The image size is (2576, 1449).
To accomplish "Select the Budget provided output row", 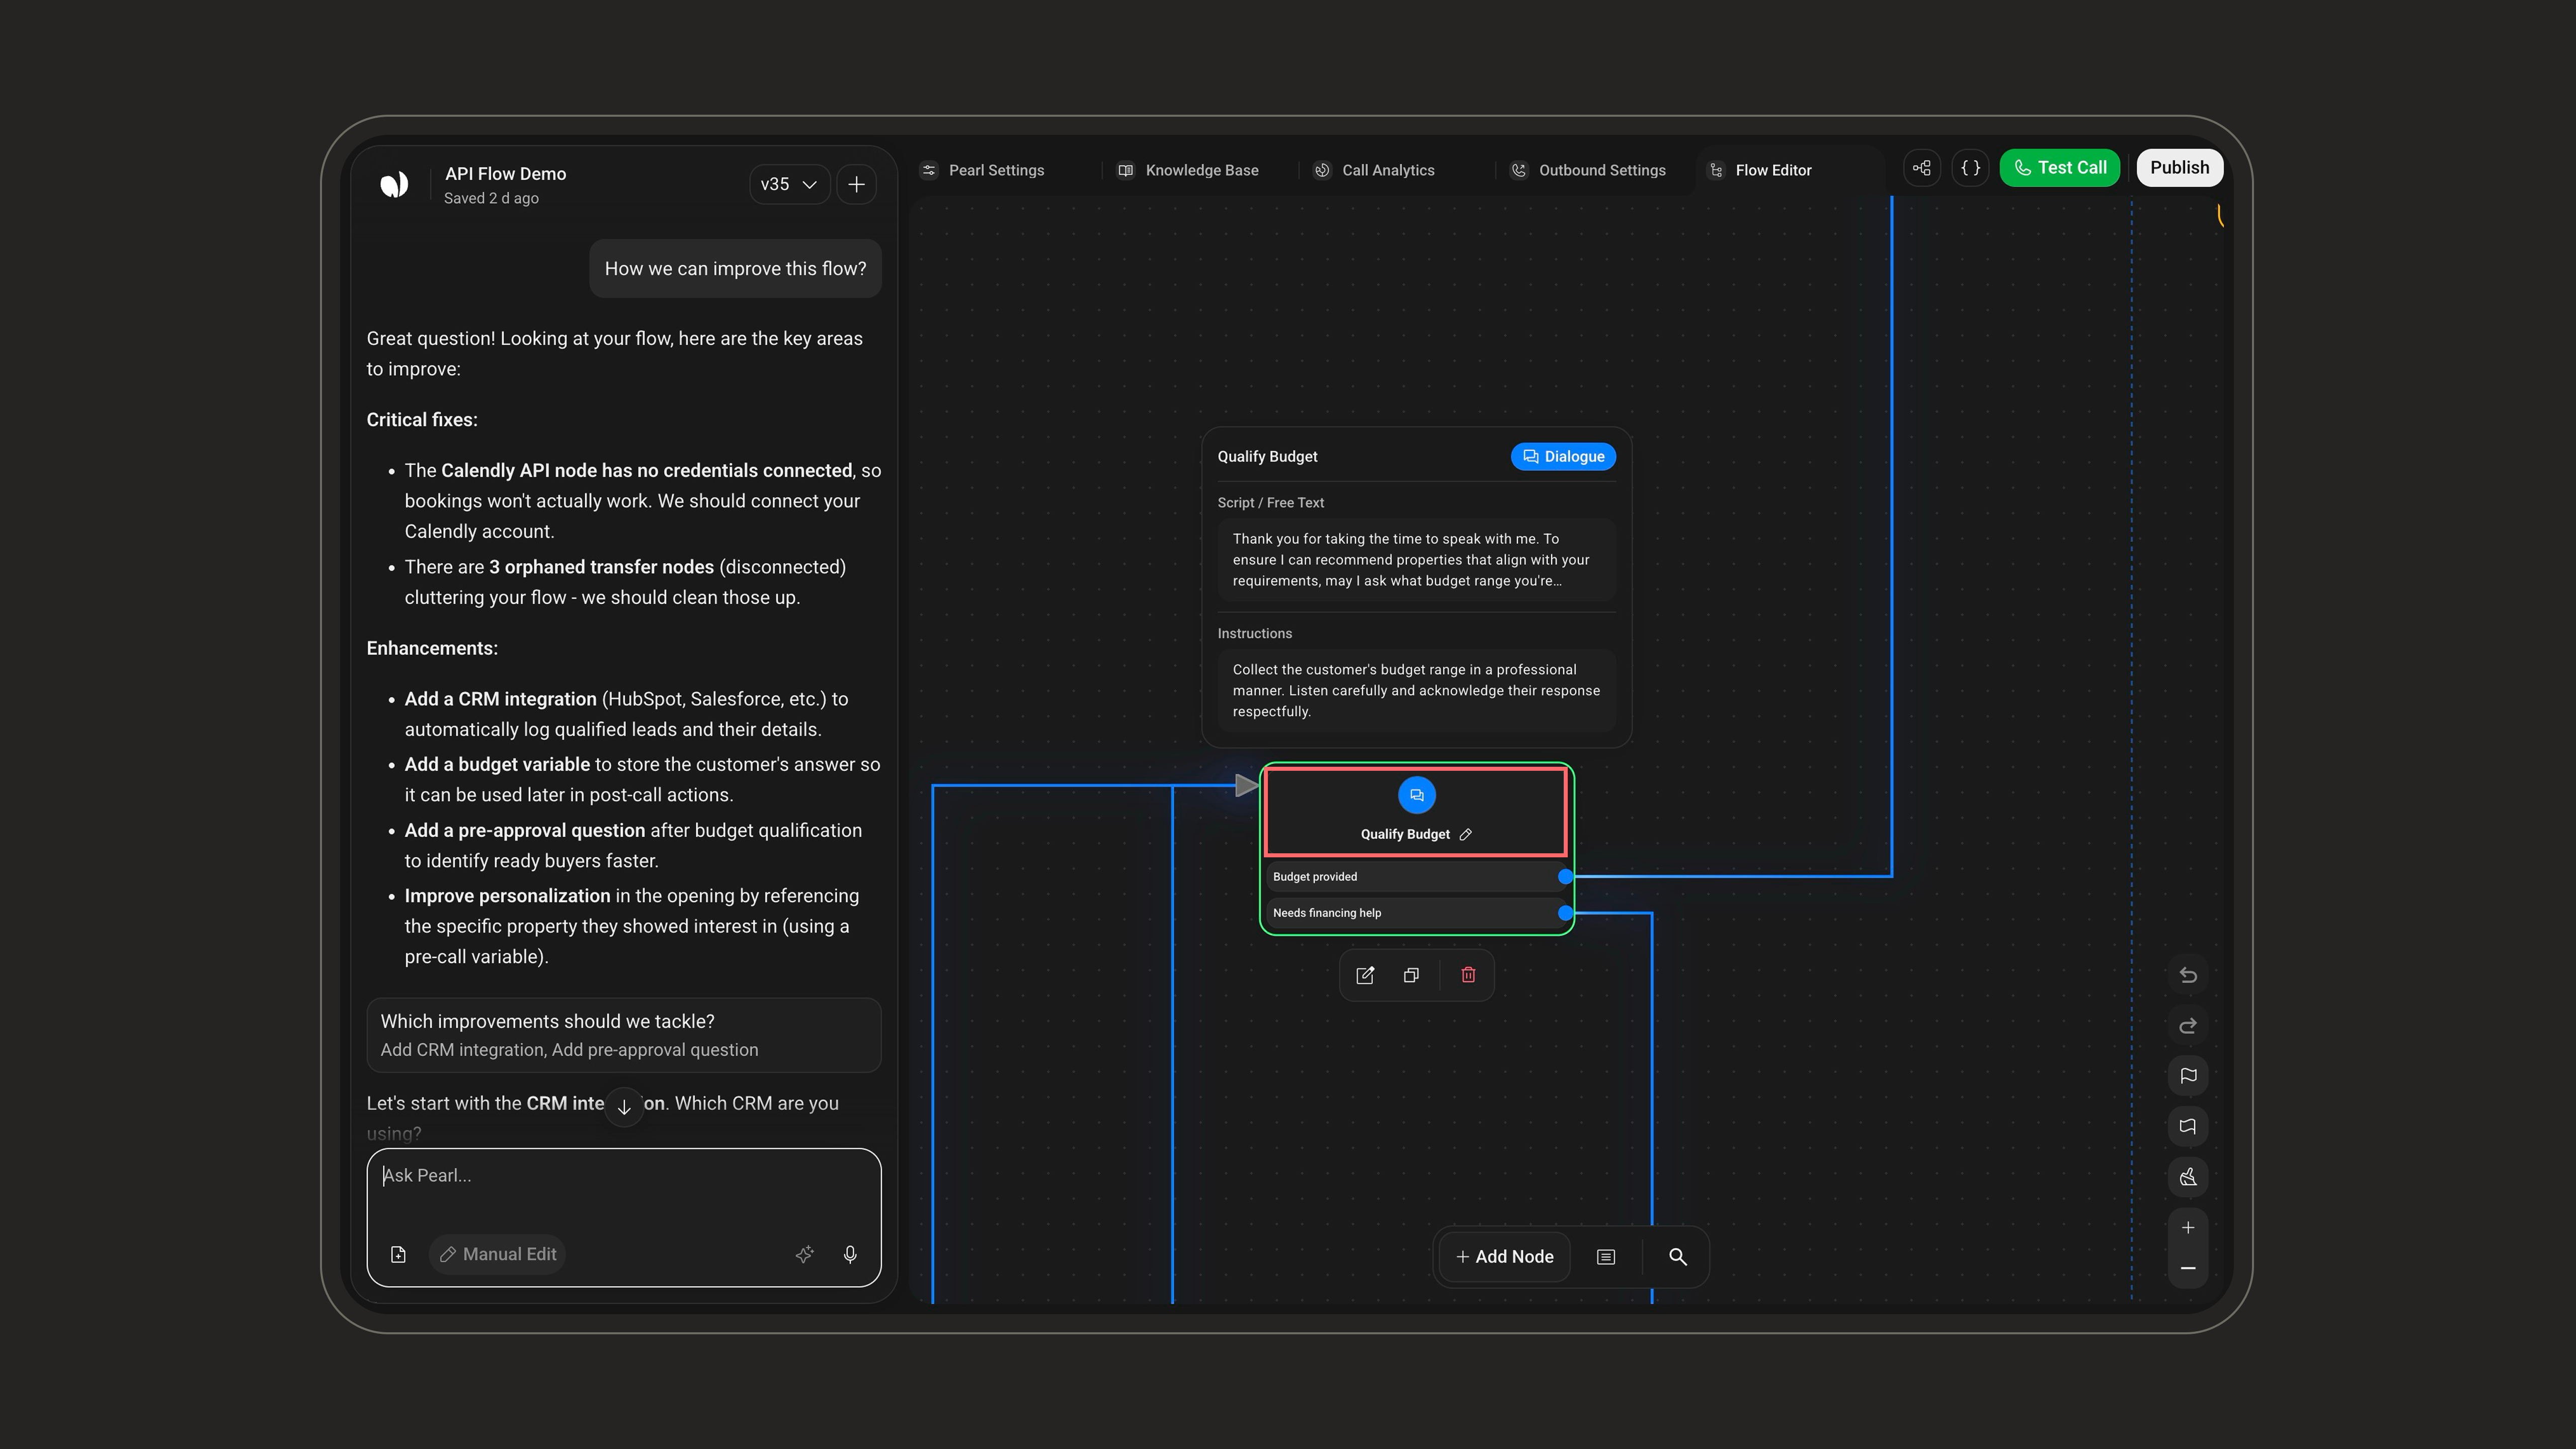I will (x=1416, y=877).
